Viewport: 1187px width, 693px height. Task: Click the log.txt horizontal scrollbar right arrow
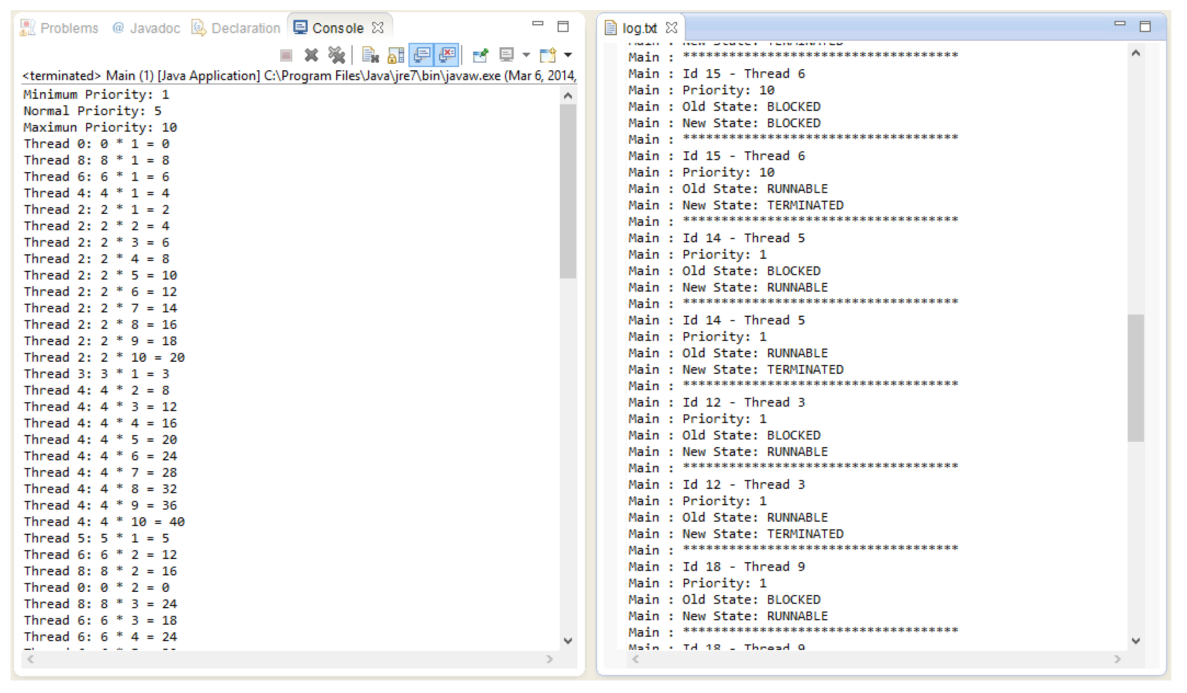tap(1117, 658)
